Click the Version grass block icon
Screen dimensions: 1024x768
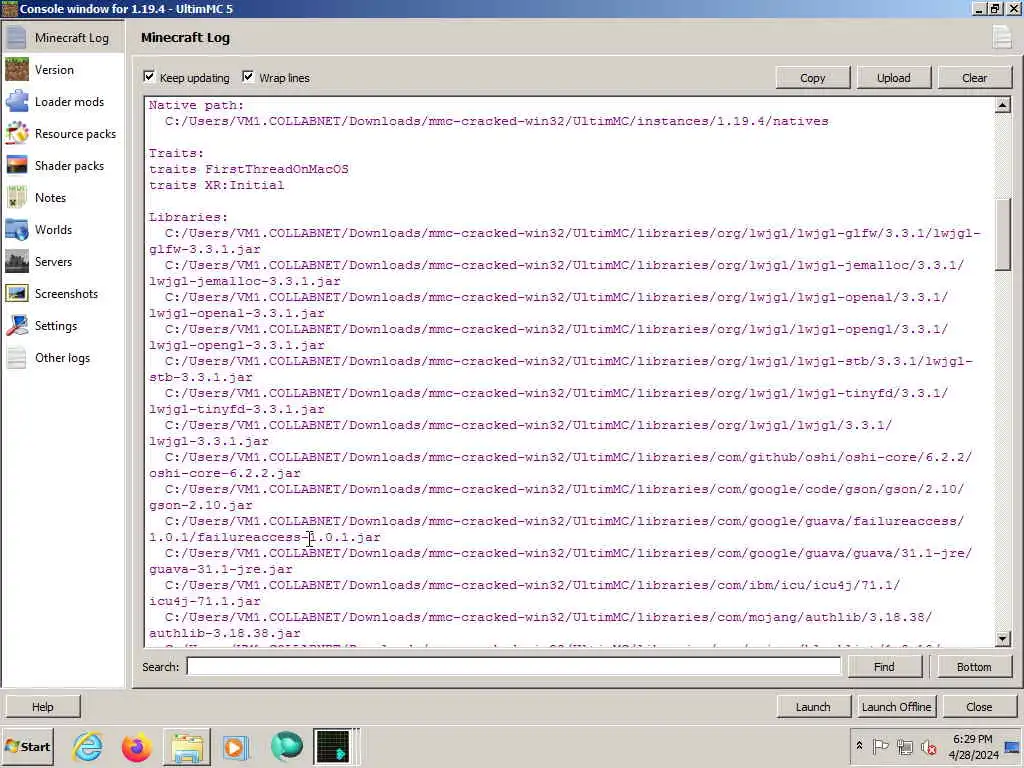click(16, 70)
